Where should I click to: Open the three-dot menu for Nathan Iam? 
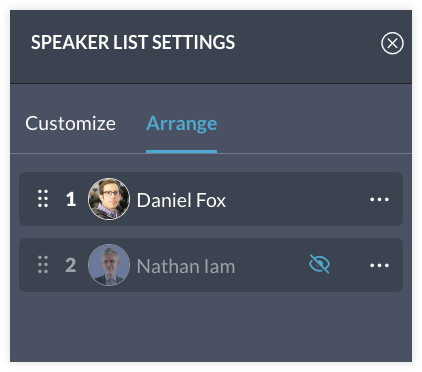tap(379, 265)
